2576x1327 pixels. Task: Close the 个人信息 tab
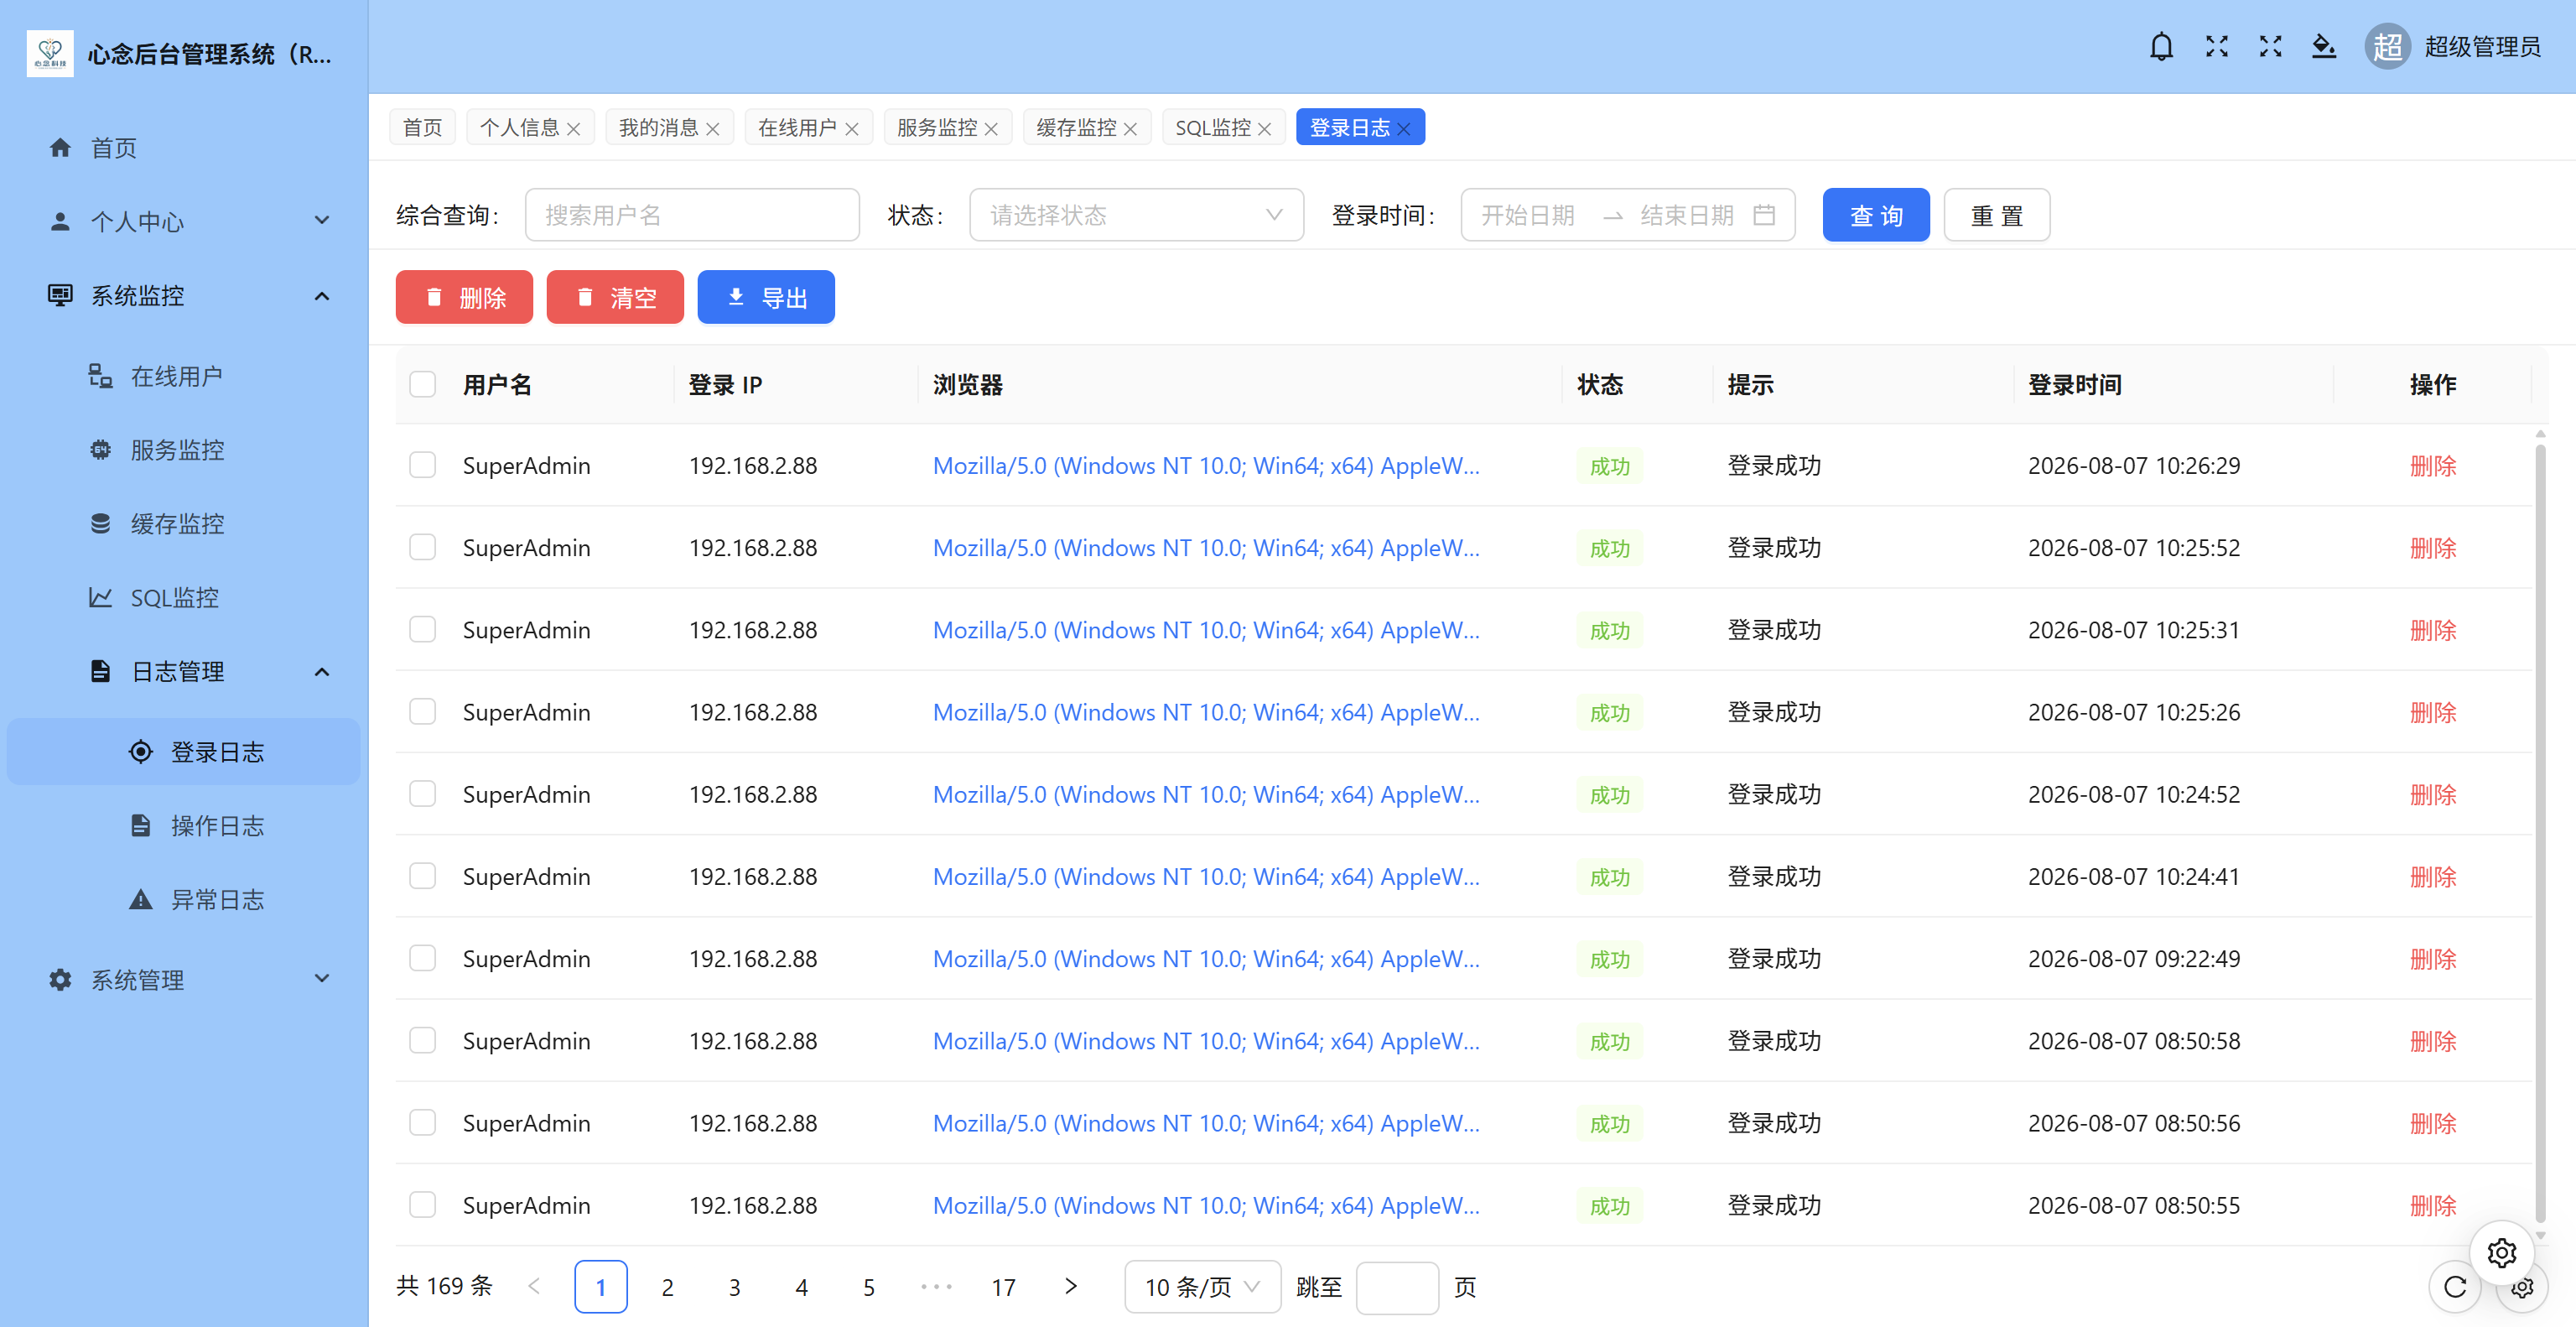(x=574, y=129)
